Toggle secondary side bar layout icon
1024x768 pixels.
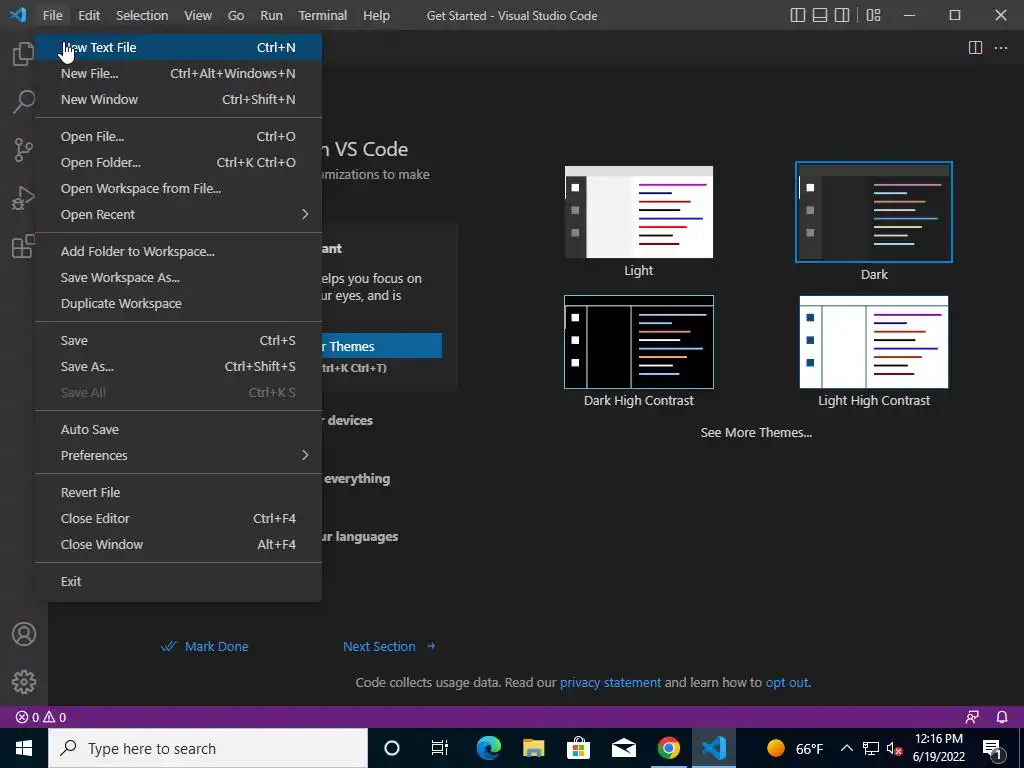[x=842, y=15]
